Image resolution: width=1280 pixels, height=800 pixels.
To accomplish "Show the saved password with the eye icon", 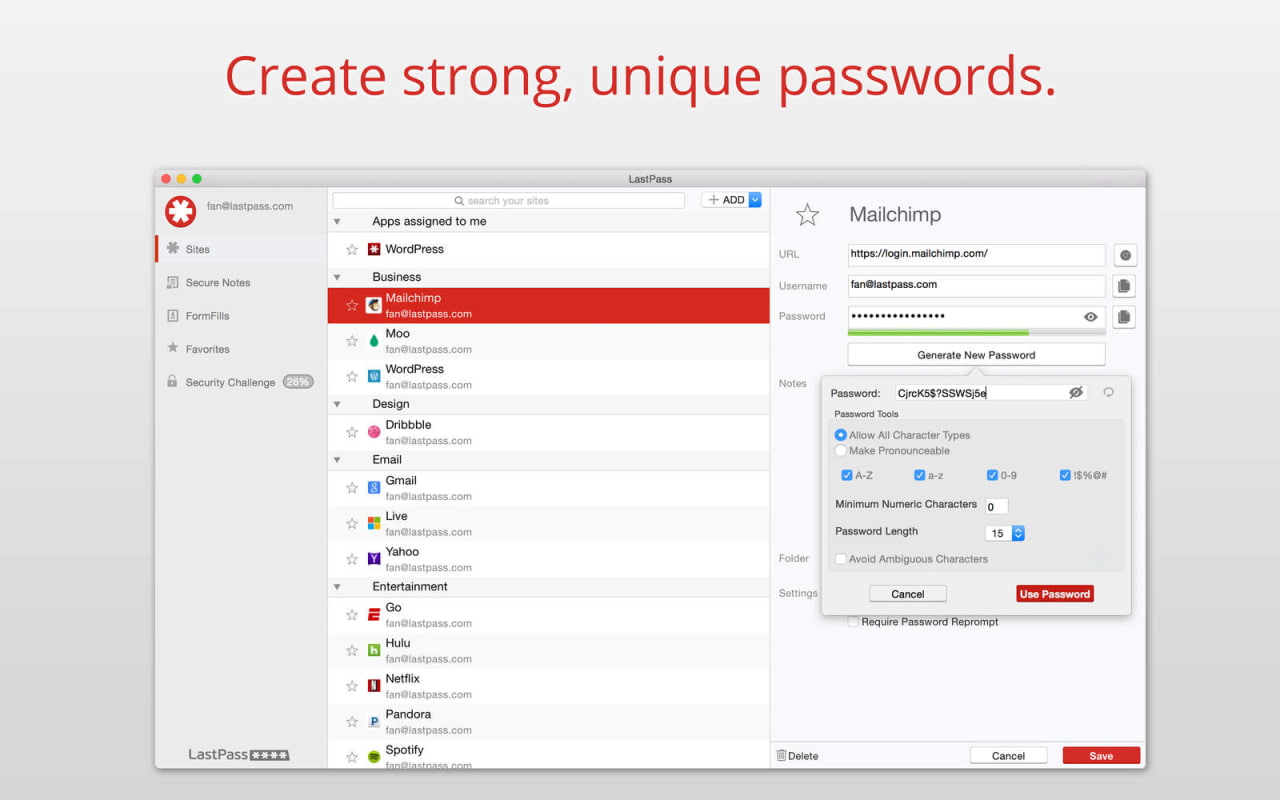I will (x=1090, y=317).
